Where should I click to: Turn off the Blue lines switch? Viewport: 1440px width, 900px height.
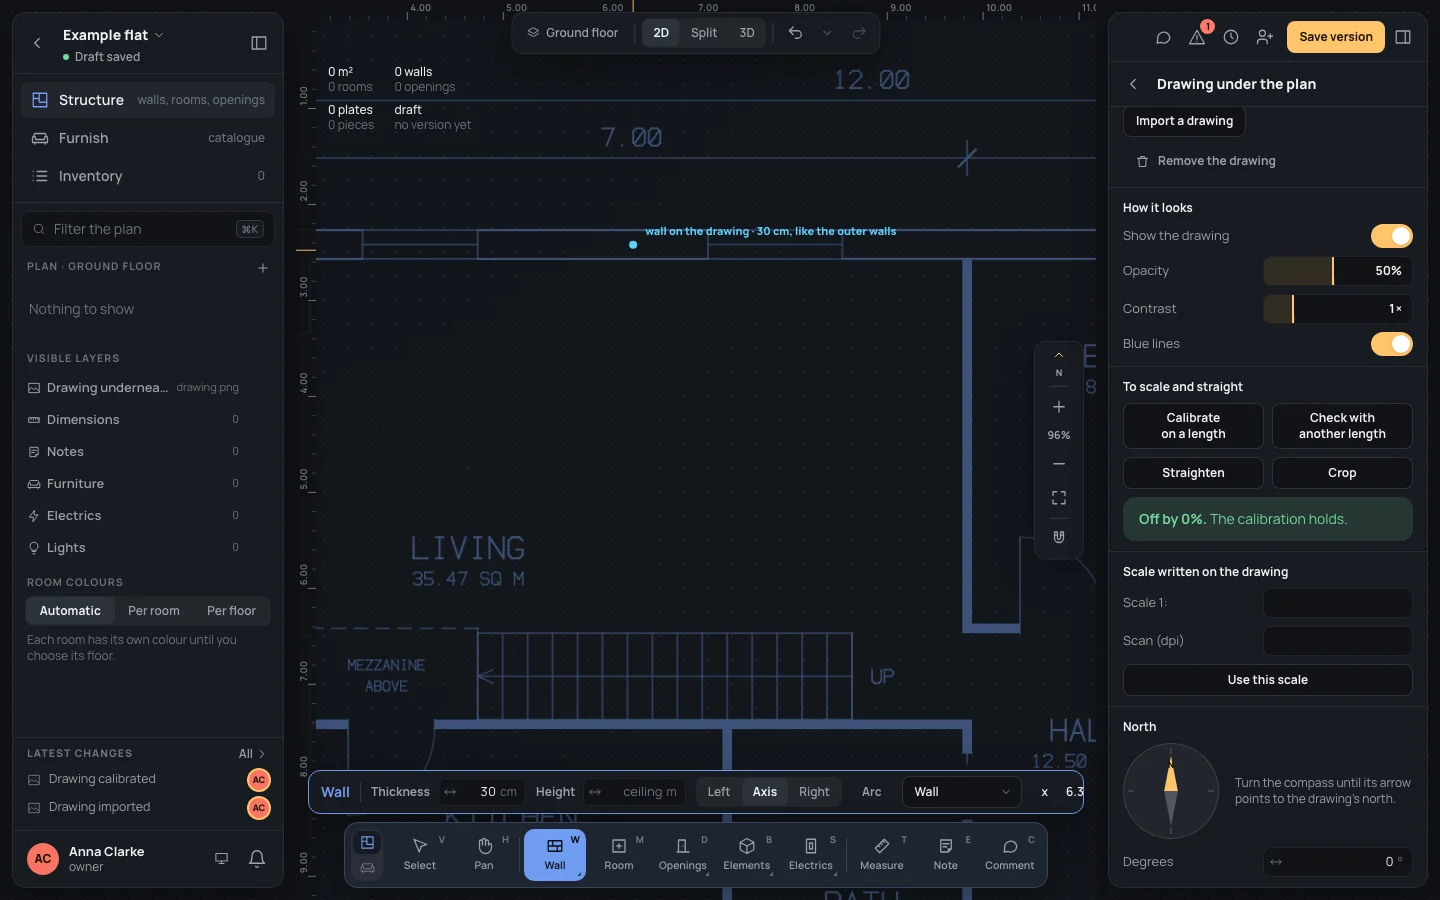1391,344
